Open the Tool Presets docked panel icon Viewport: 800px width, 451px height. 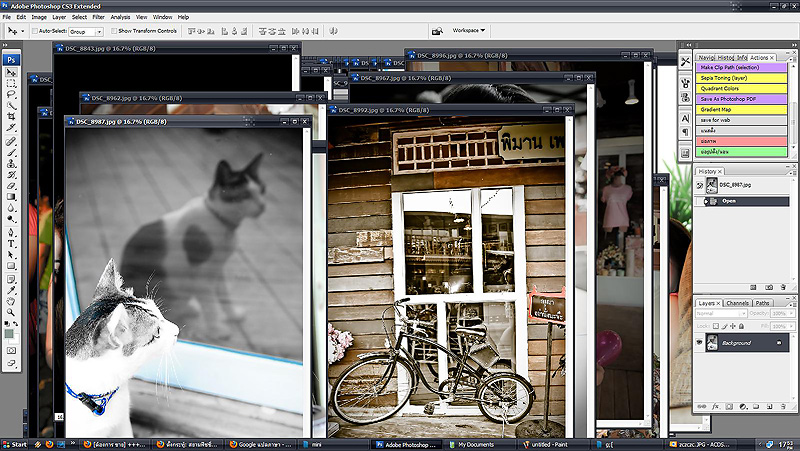685,62
